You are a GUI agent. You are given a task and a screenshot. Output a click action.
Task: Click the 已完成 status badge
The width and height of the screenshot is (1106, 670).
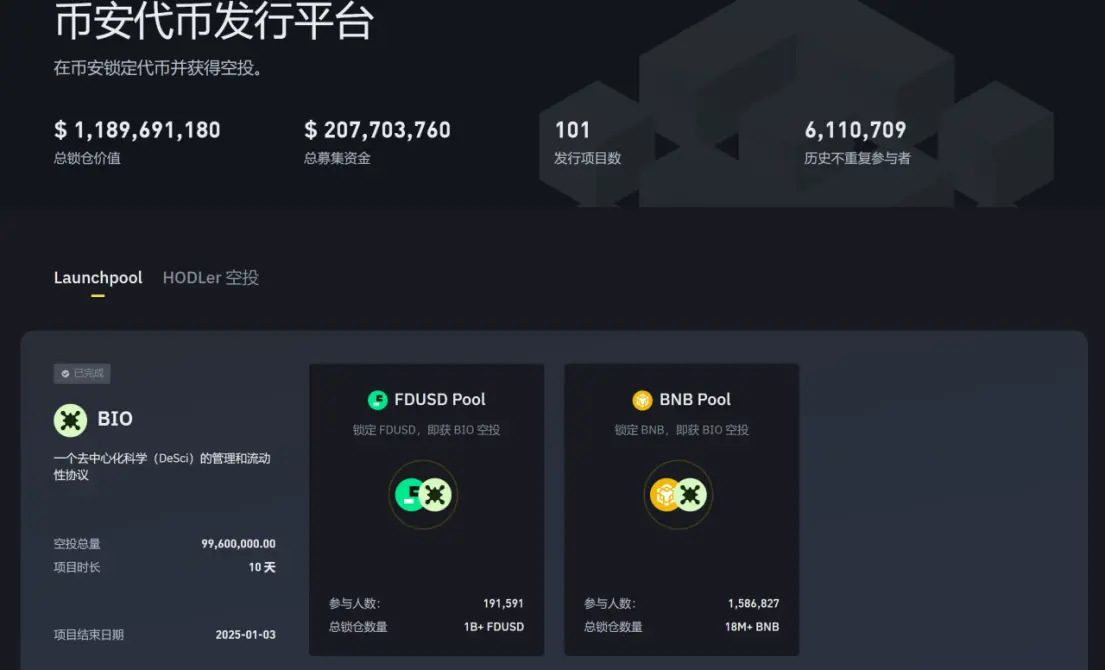pyautogui.click(x=82, y=373)
